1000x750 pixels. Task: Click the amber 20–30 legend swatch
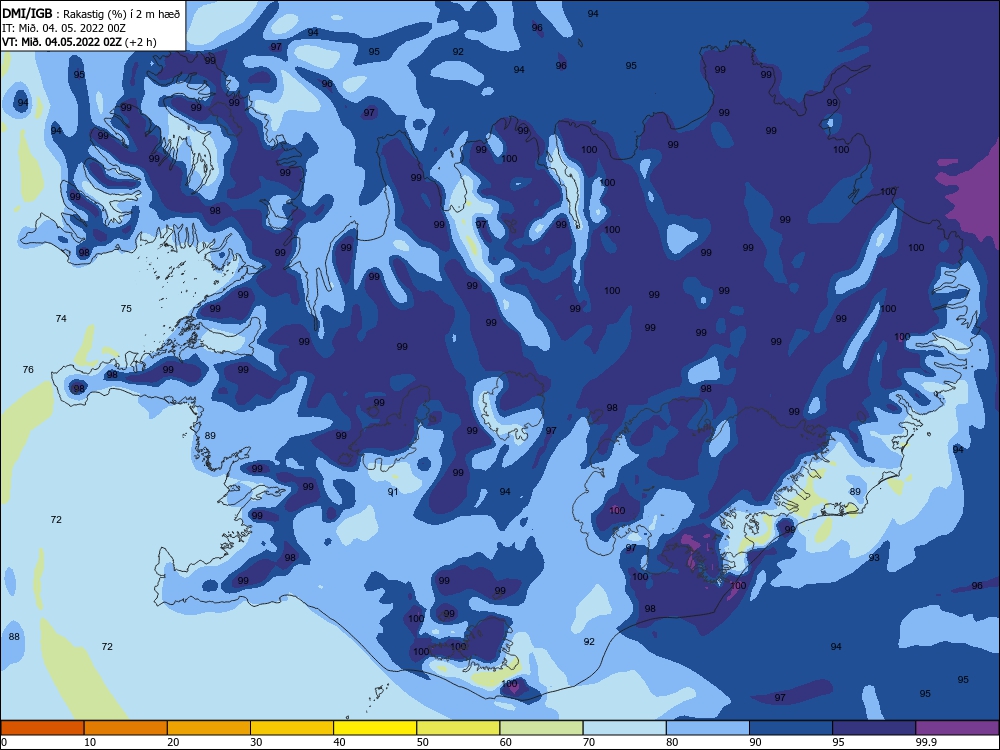pos(209,728)
